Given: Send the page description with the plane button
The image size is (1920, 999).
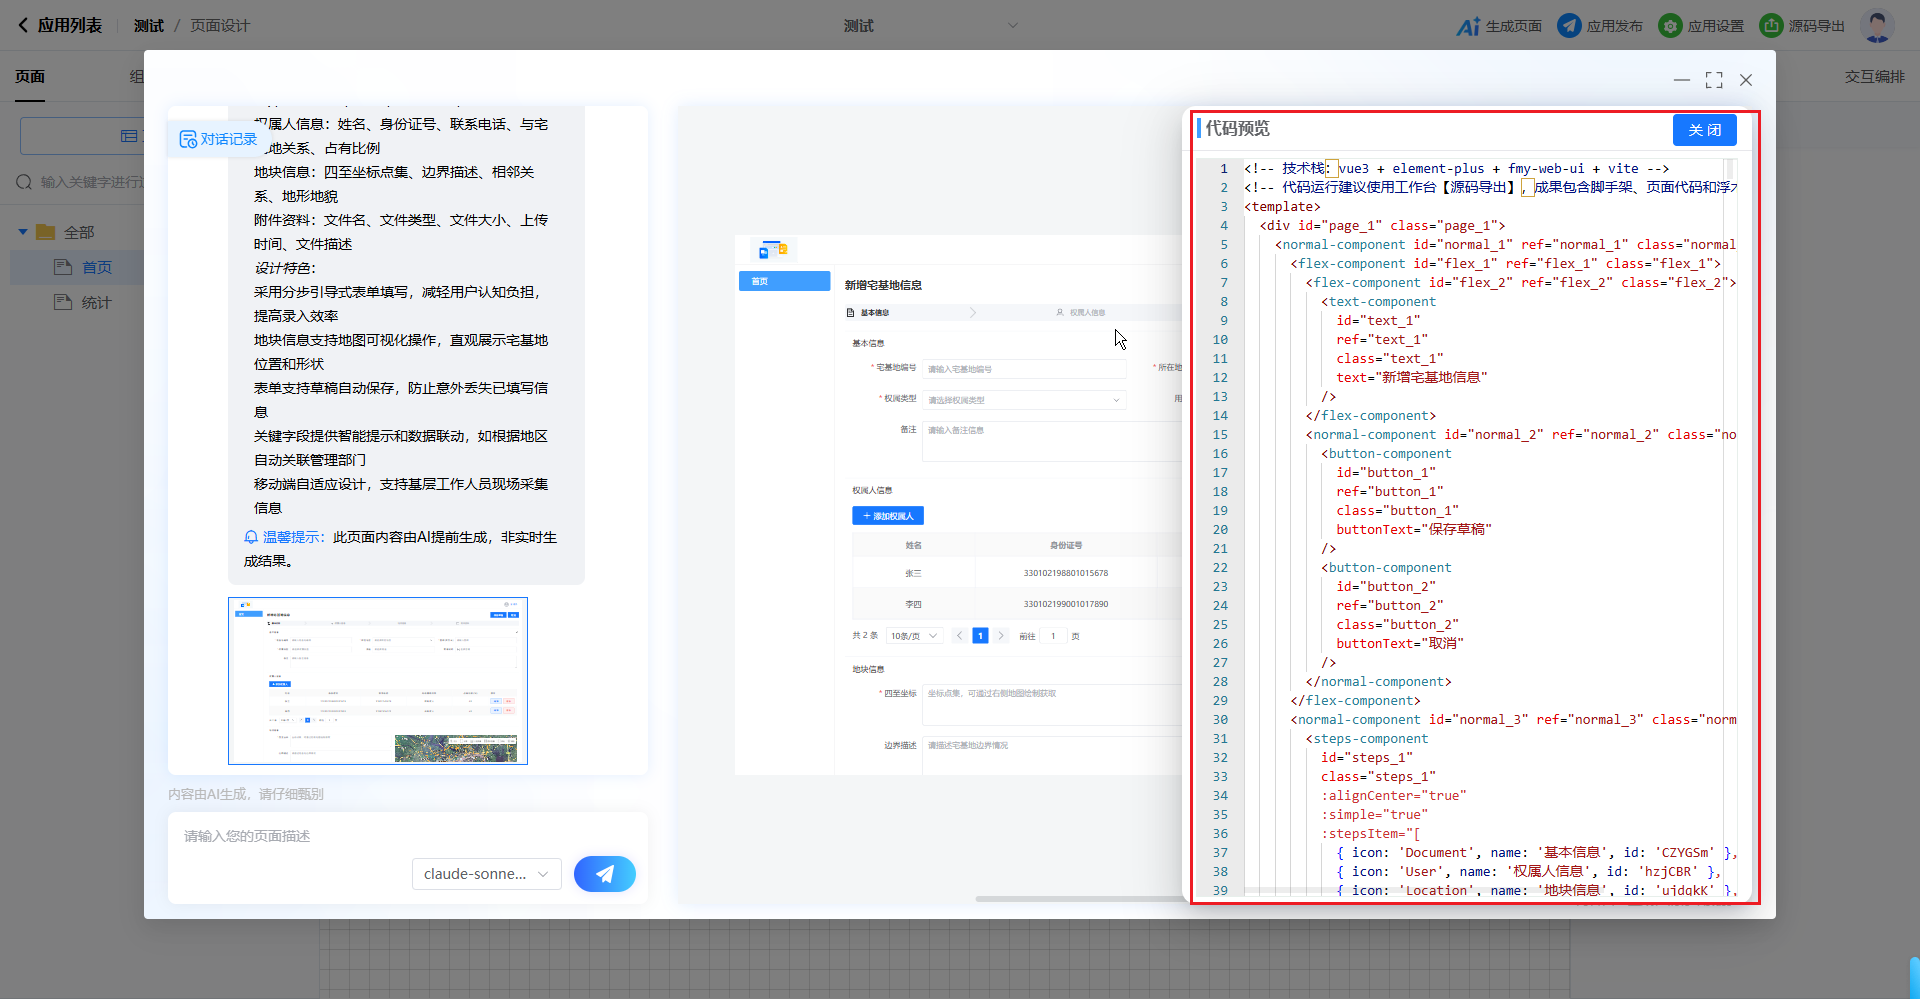Looking at the screenshot, I should click(604, 874).
